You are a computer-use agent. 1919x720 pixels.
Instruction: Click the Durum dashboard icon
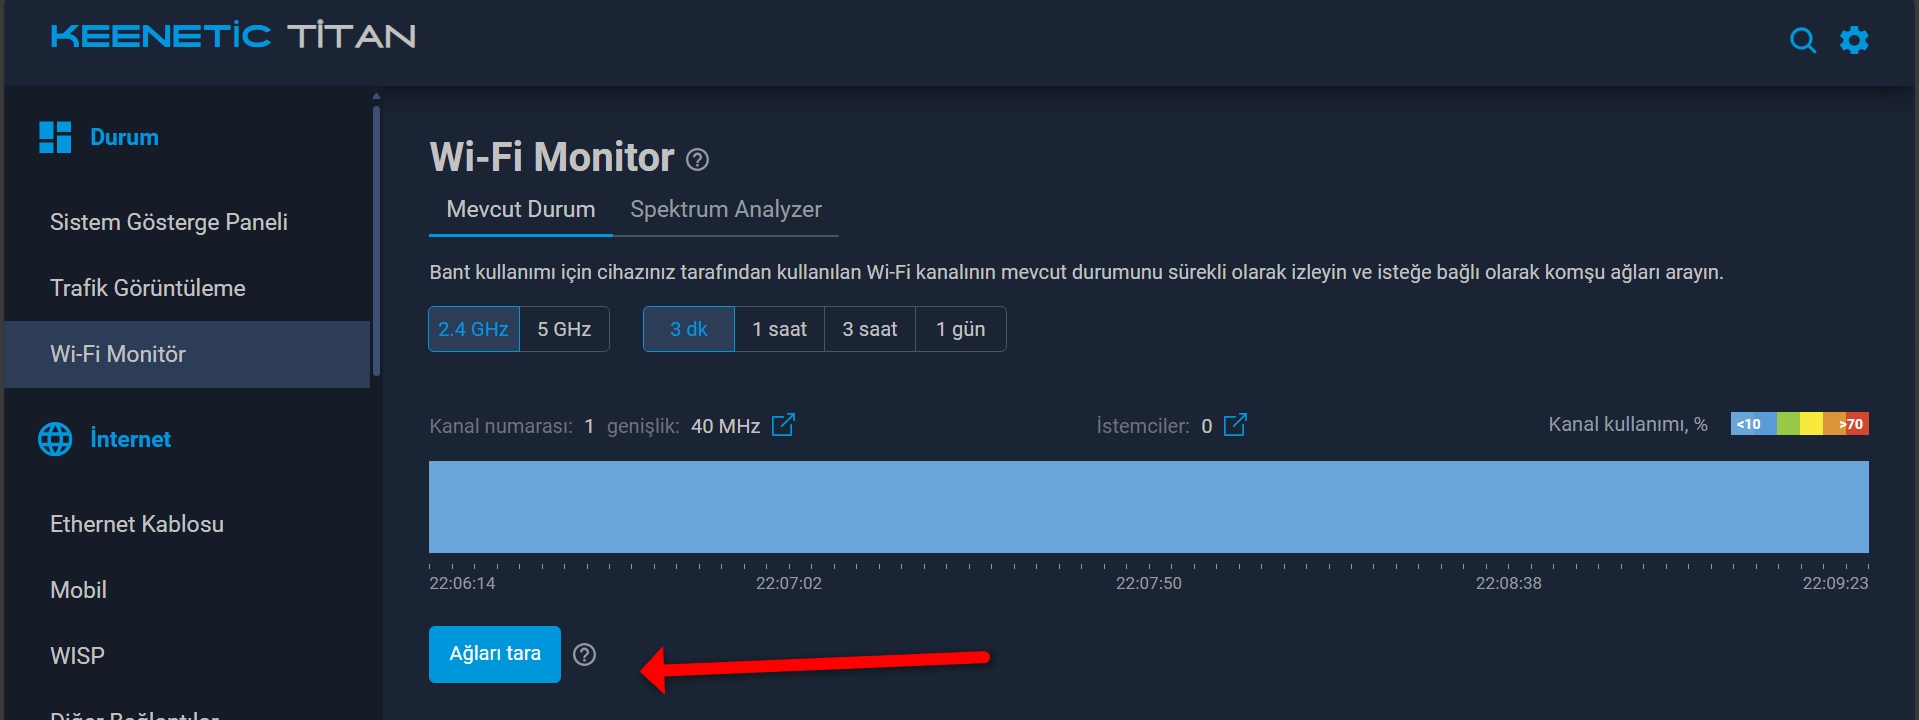pyautogui.click(x=55, y=137)
